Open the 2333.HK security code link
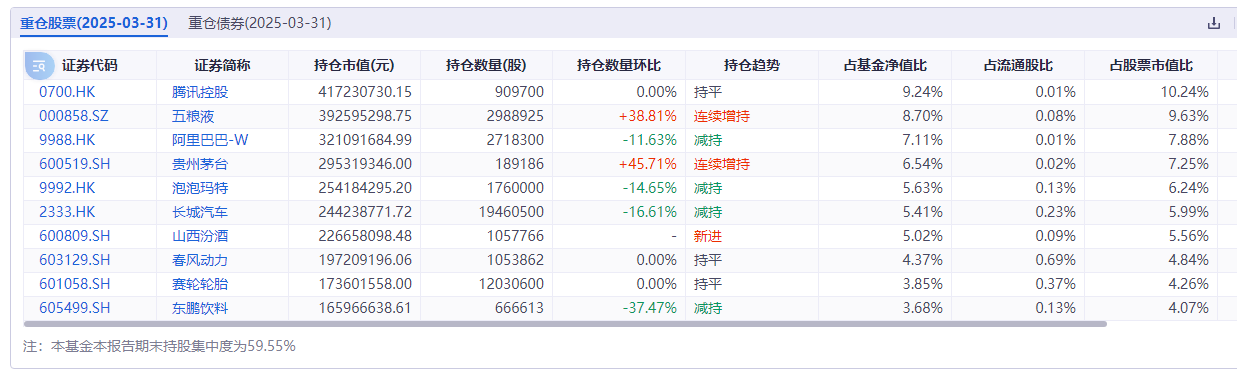Viewport: 1237px width, 374px height. point(67,212)
